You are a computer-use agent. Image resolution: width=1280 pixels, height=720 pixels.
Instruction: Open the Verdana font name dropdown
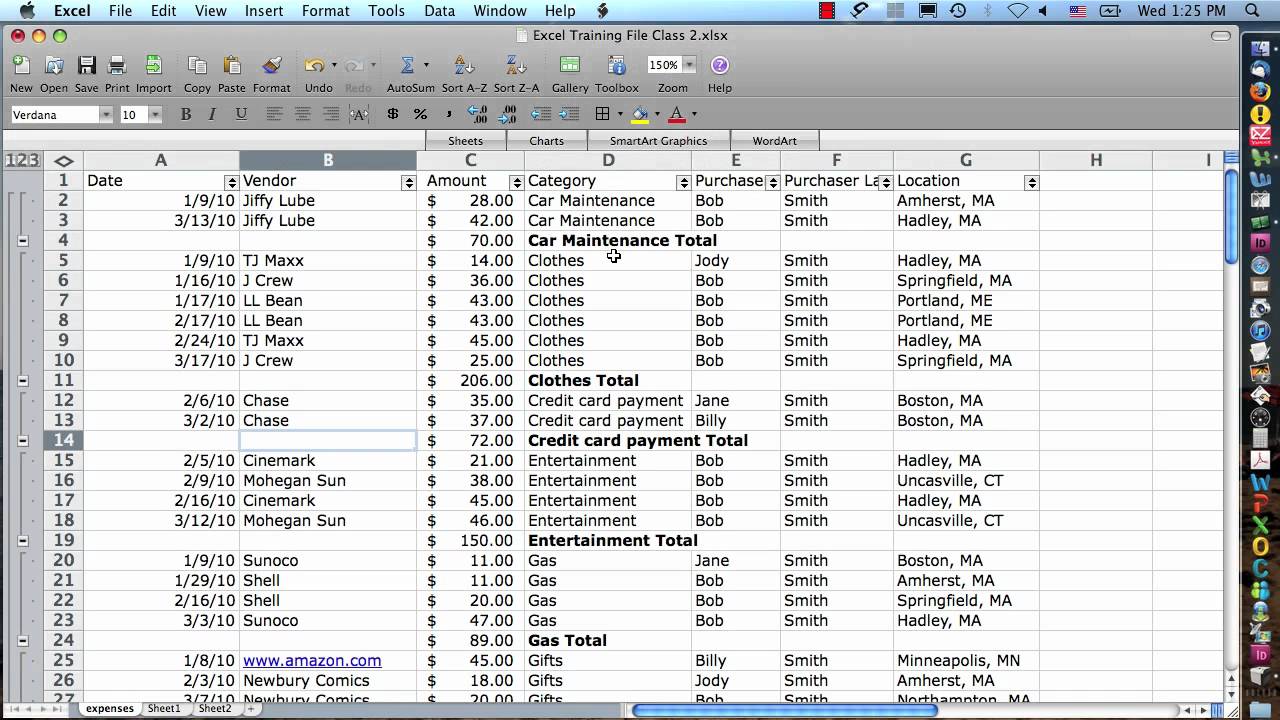tap(105, 115)
